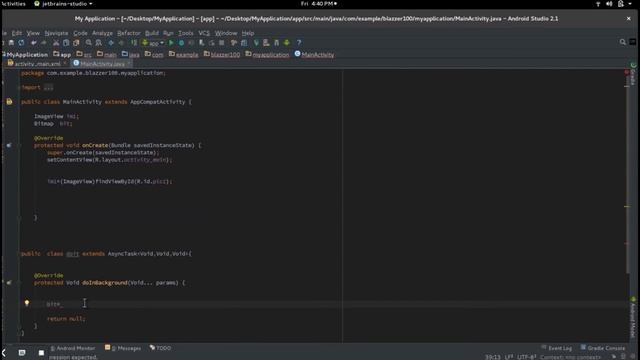Viewport: 640px width, 360px height.
Task: Open the Event Log panel
Action: pyautogui.click(x=556, y=348)
